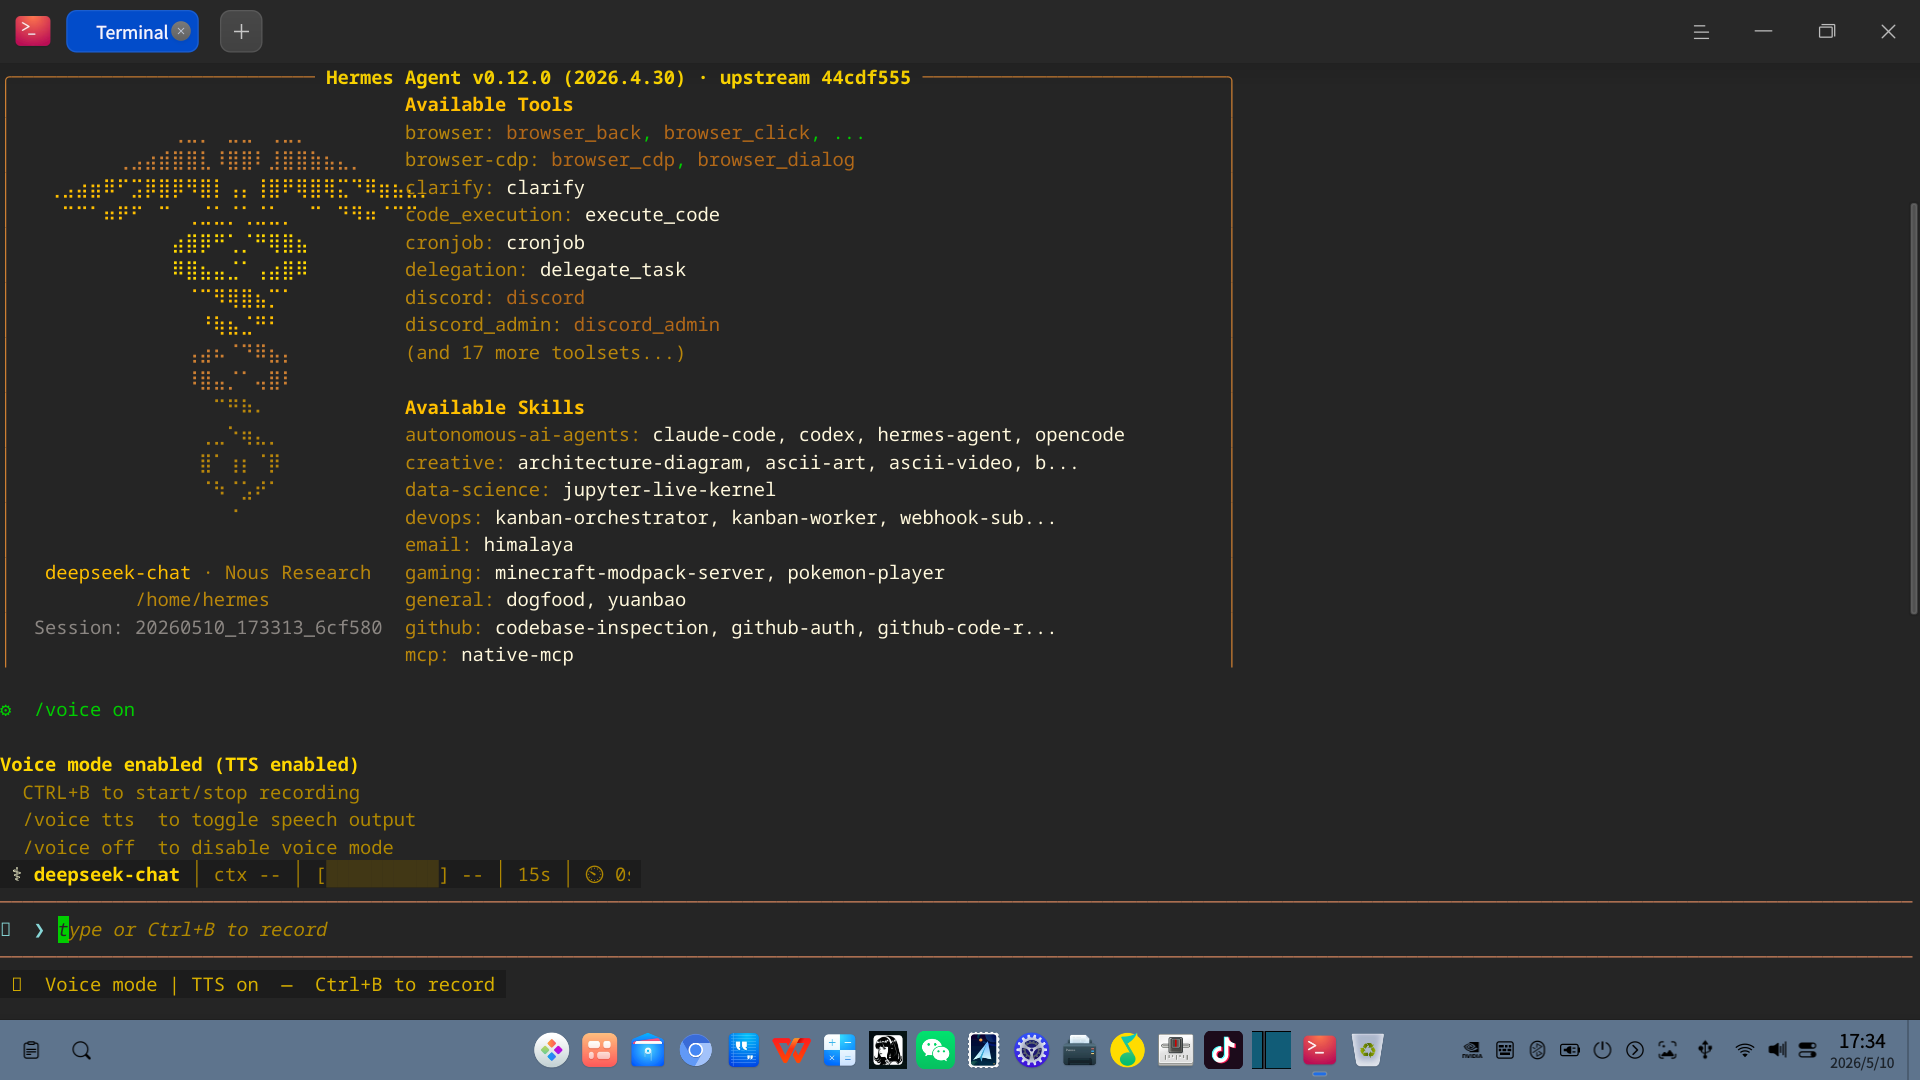This screenshot has height=1080, width=1920.
Task: Focus the 'type or Ctrl+B to record' prompt
Action: click(x=193, y=930)
